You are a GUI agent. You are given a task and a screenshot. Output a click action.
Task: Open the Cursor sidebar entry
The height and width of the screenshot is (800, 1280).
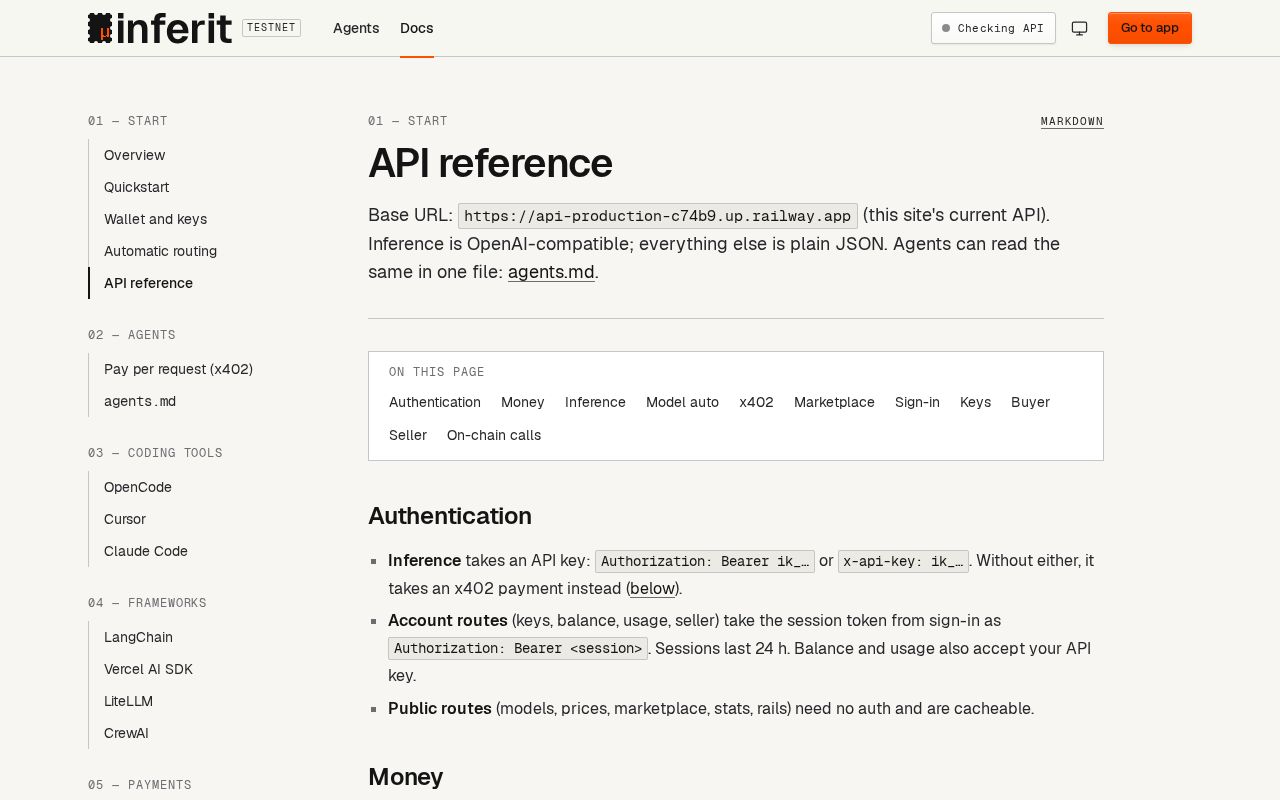(125, 519)
